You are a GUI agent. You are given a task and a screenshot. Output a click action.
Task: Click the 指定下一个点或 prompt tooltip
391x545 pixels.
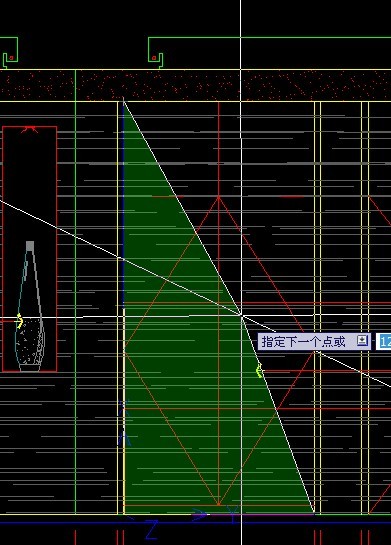(x=314, y=341)
